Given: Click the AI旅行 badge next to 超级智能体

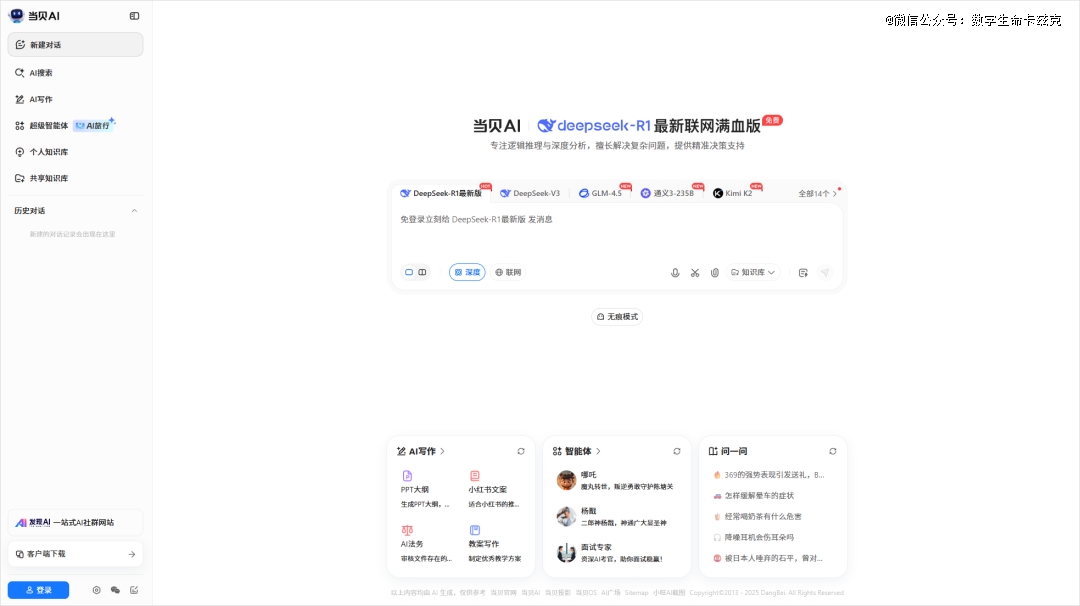Looking at the screenshot, I should [93, 125].
